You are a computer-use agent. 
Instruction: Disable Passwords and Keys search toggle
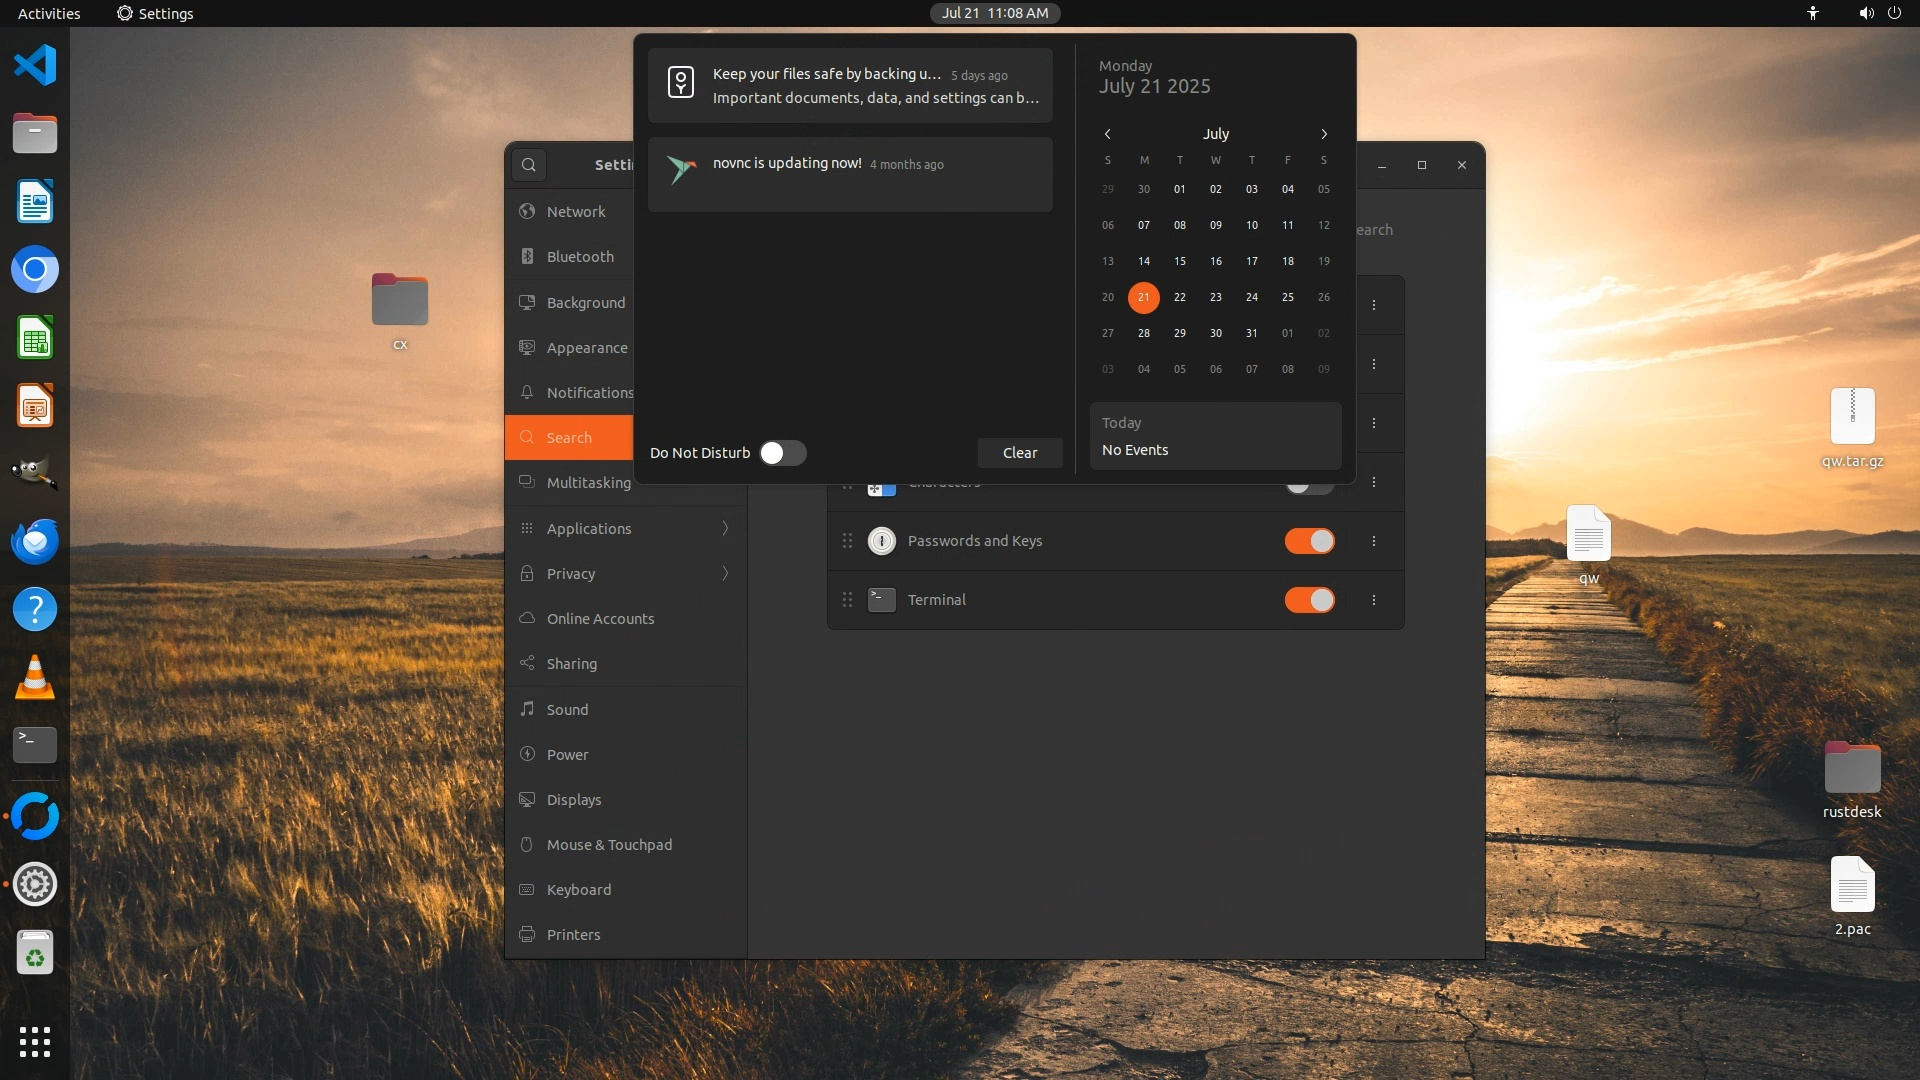coord(1309,541)
